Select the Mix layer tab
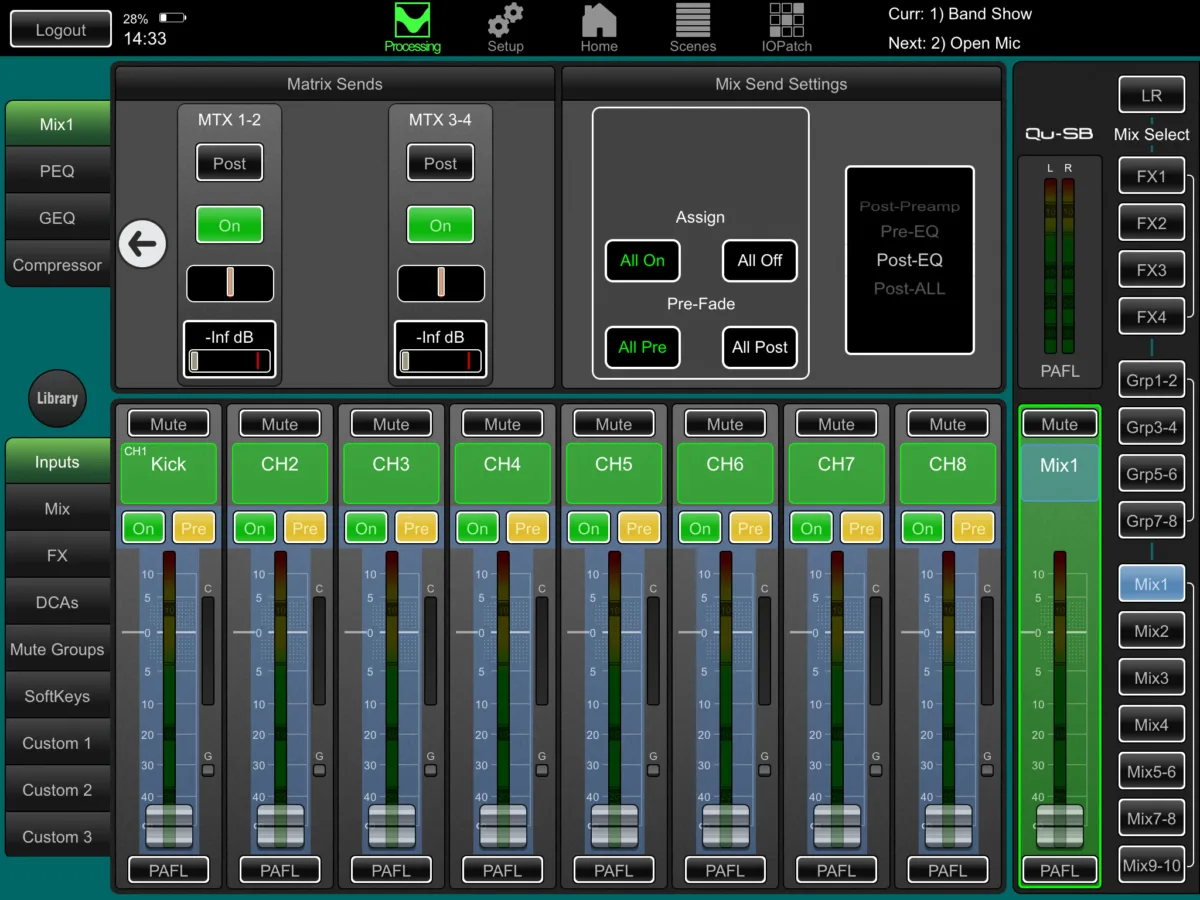 (57, 509)
